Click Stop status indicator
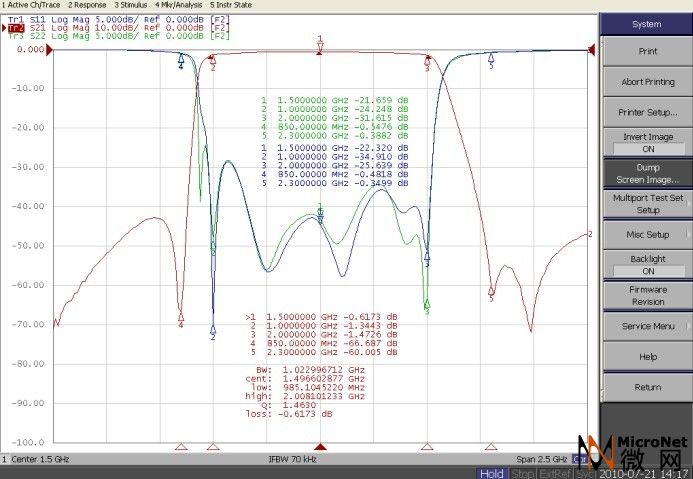Image resolution: width=693 pixels, height=479 pixels. pyautogui.click(x=522, y=474)
